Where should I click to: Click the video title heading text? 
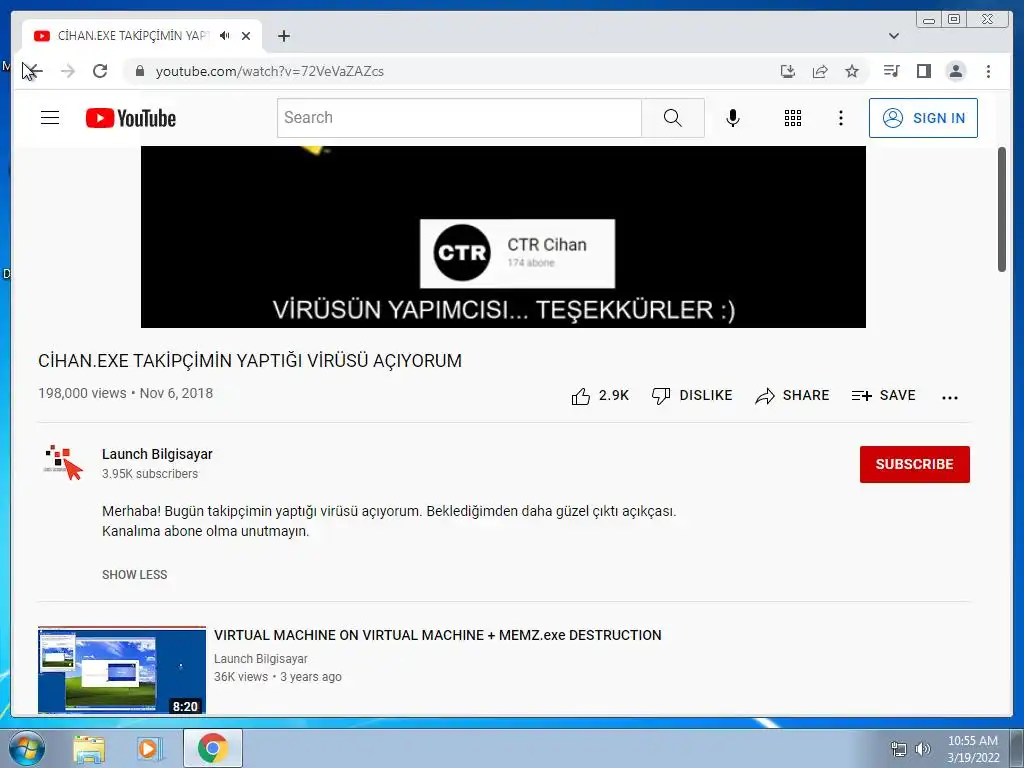(250, 360)
